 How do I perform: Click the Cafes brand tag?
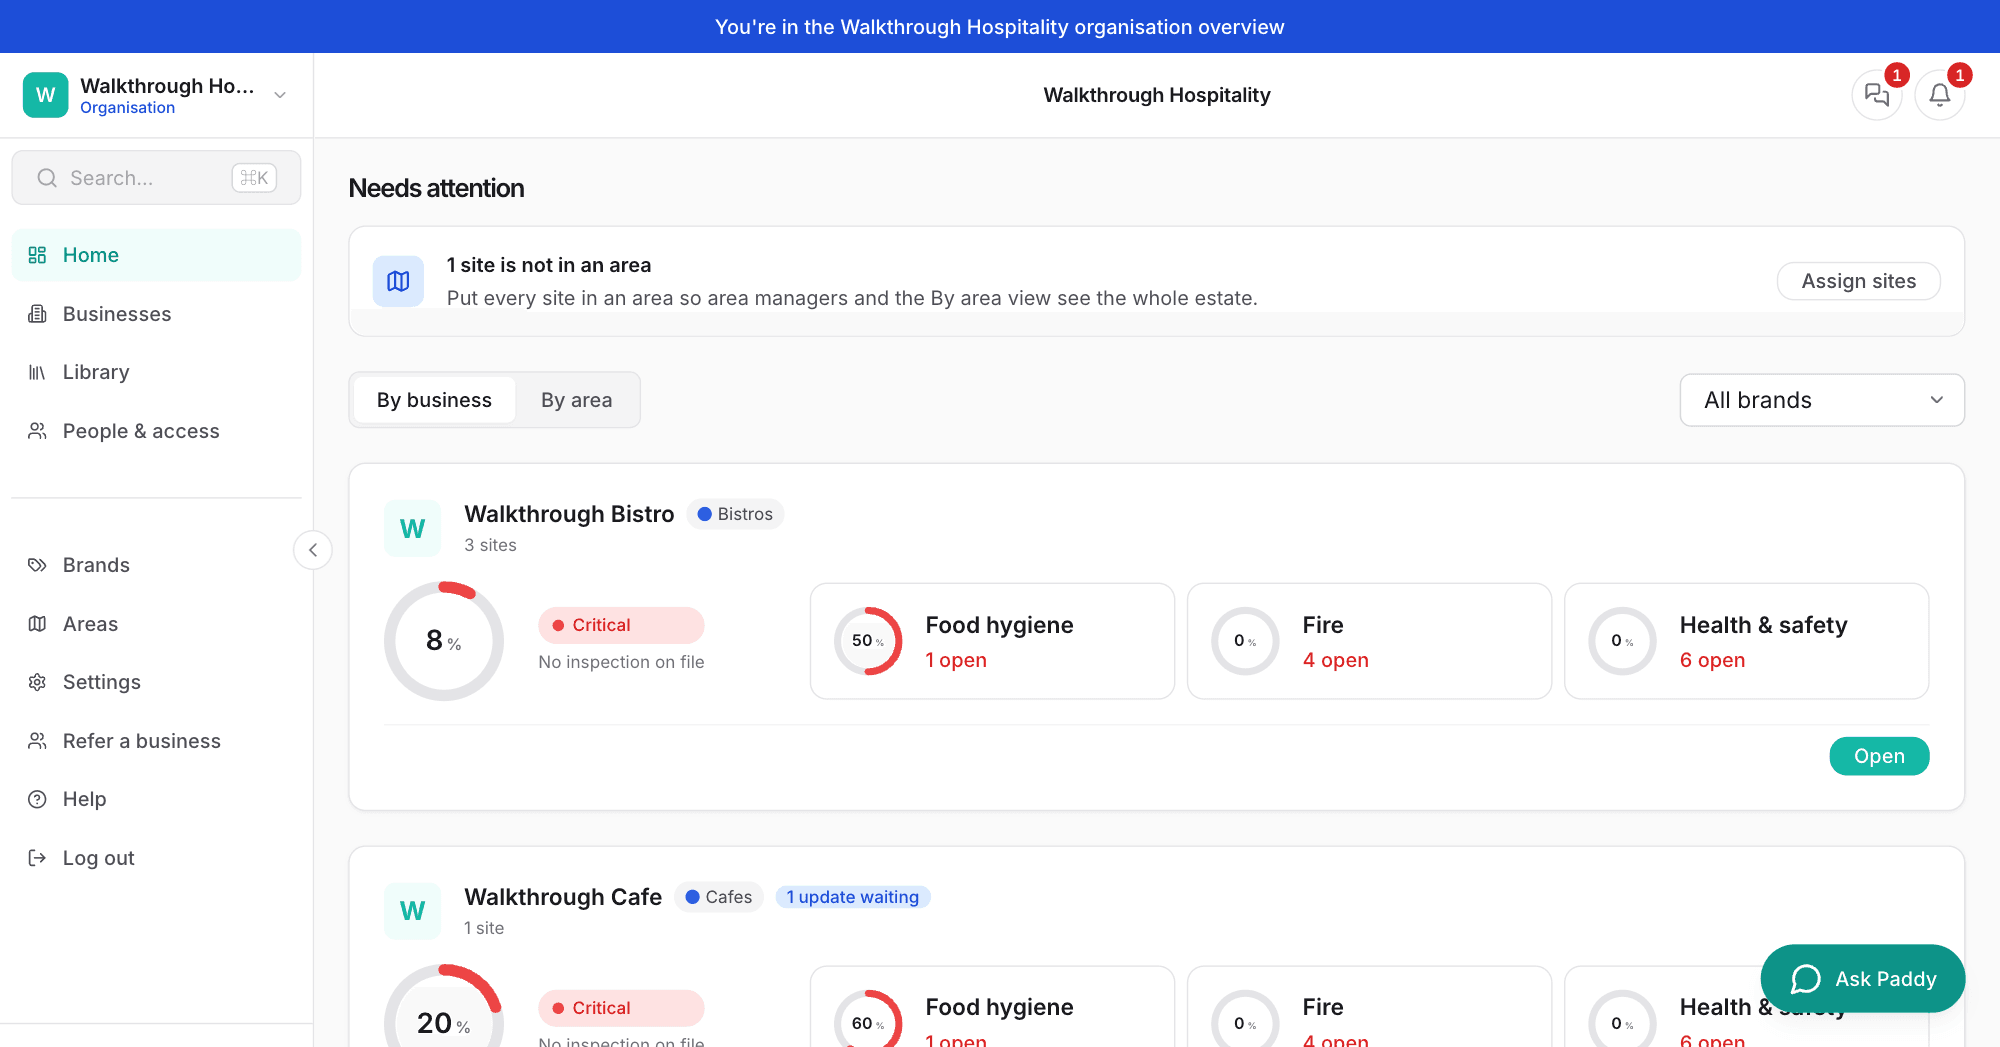(x=719, y=897)
